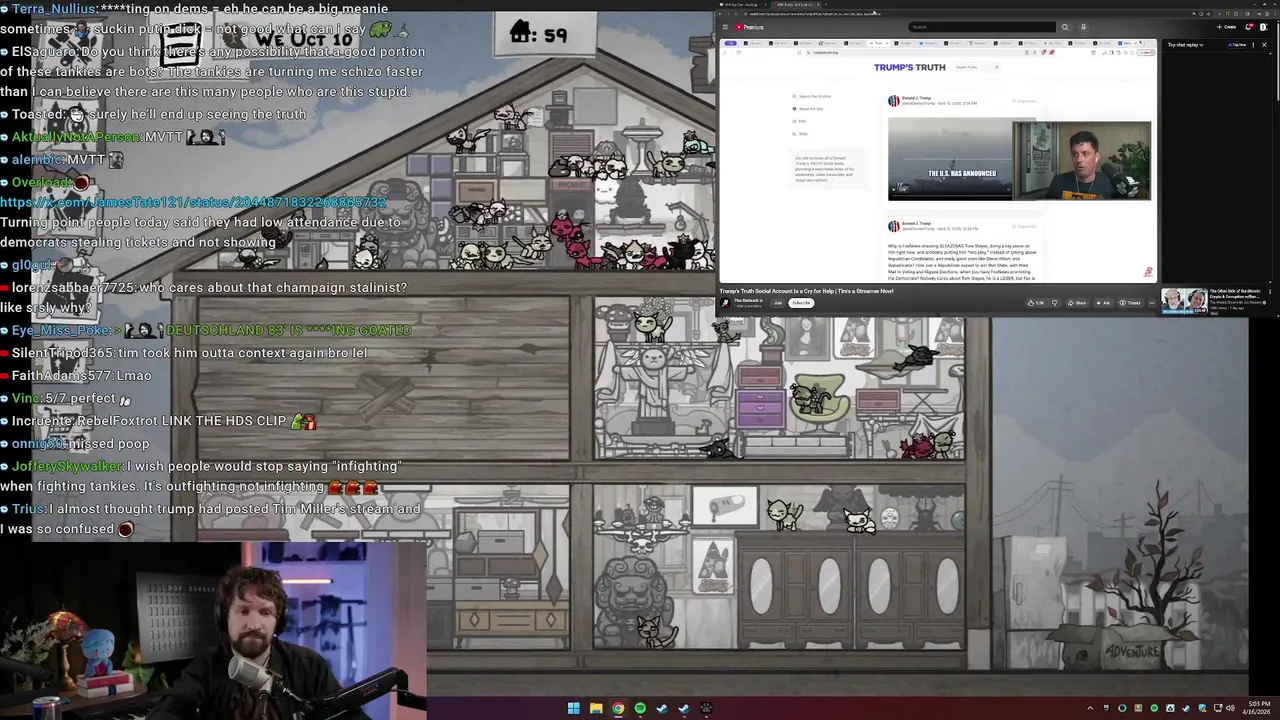
Task: Select the active YouTube Chrome tab
Action: click(796, 4)
